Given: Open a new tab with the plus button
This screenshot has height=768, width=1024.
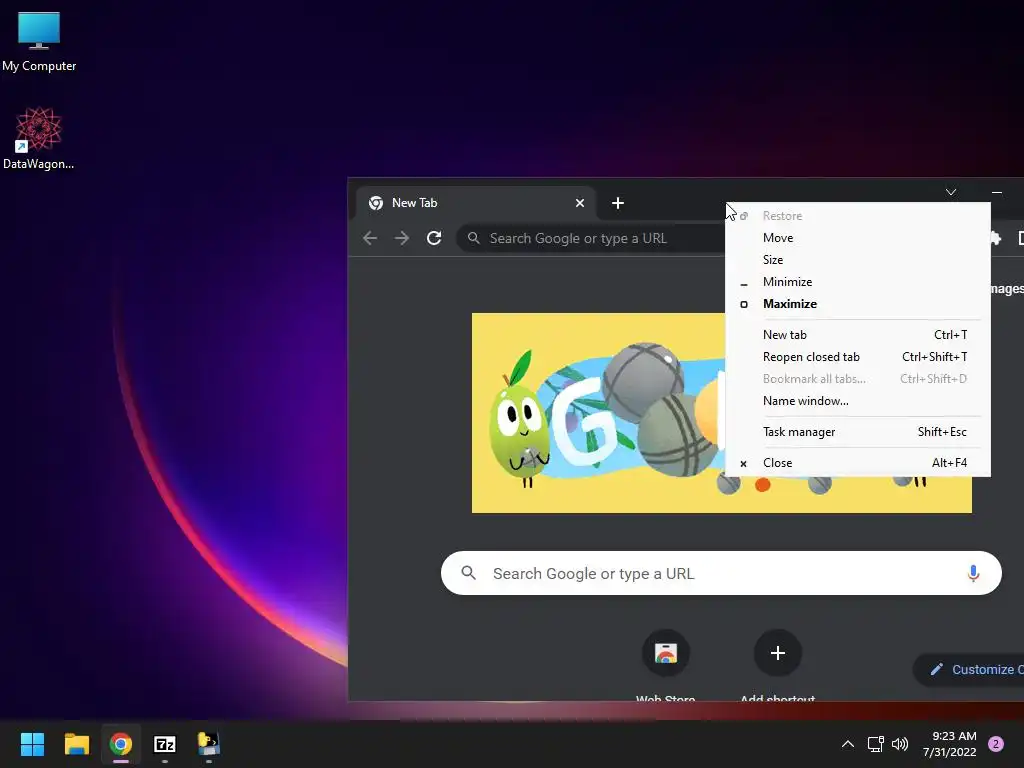Looking at the screenshot, I should point(618,203).
